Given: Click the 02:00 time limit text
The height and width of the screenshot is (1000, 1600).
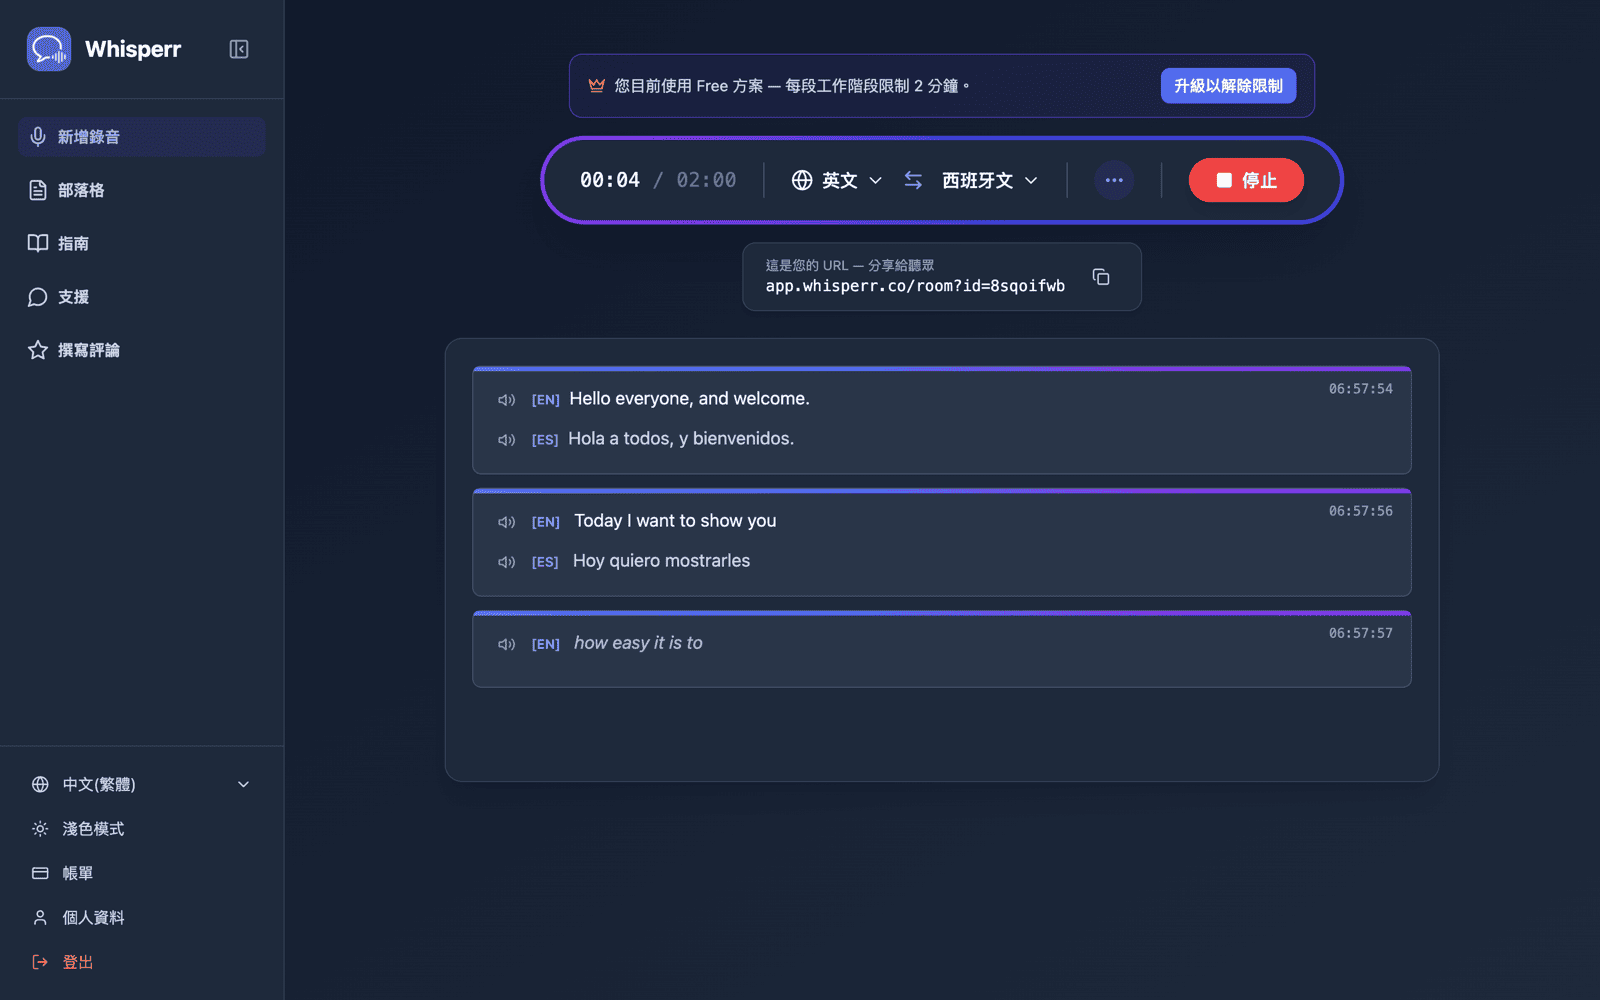Looking at the screenshot, I should (x=706, y=180).
